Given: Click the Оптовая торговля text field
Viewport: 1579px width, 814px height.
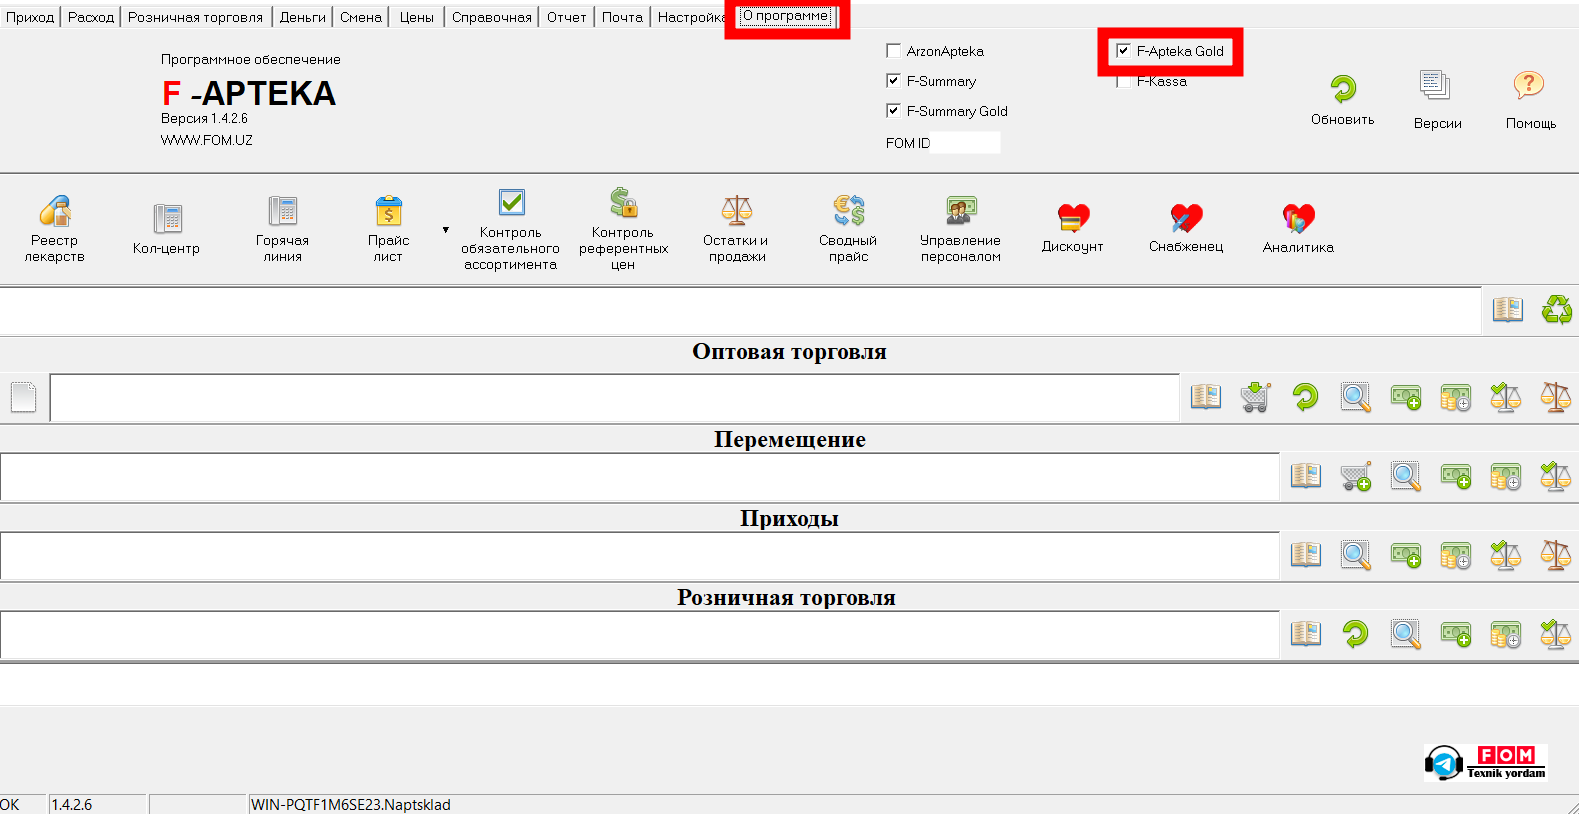Looking at the screenshot, I should tap(615, 398).
